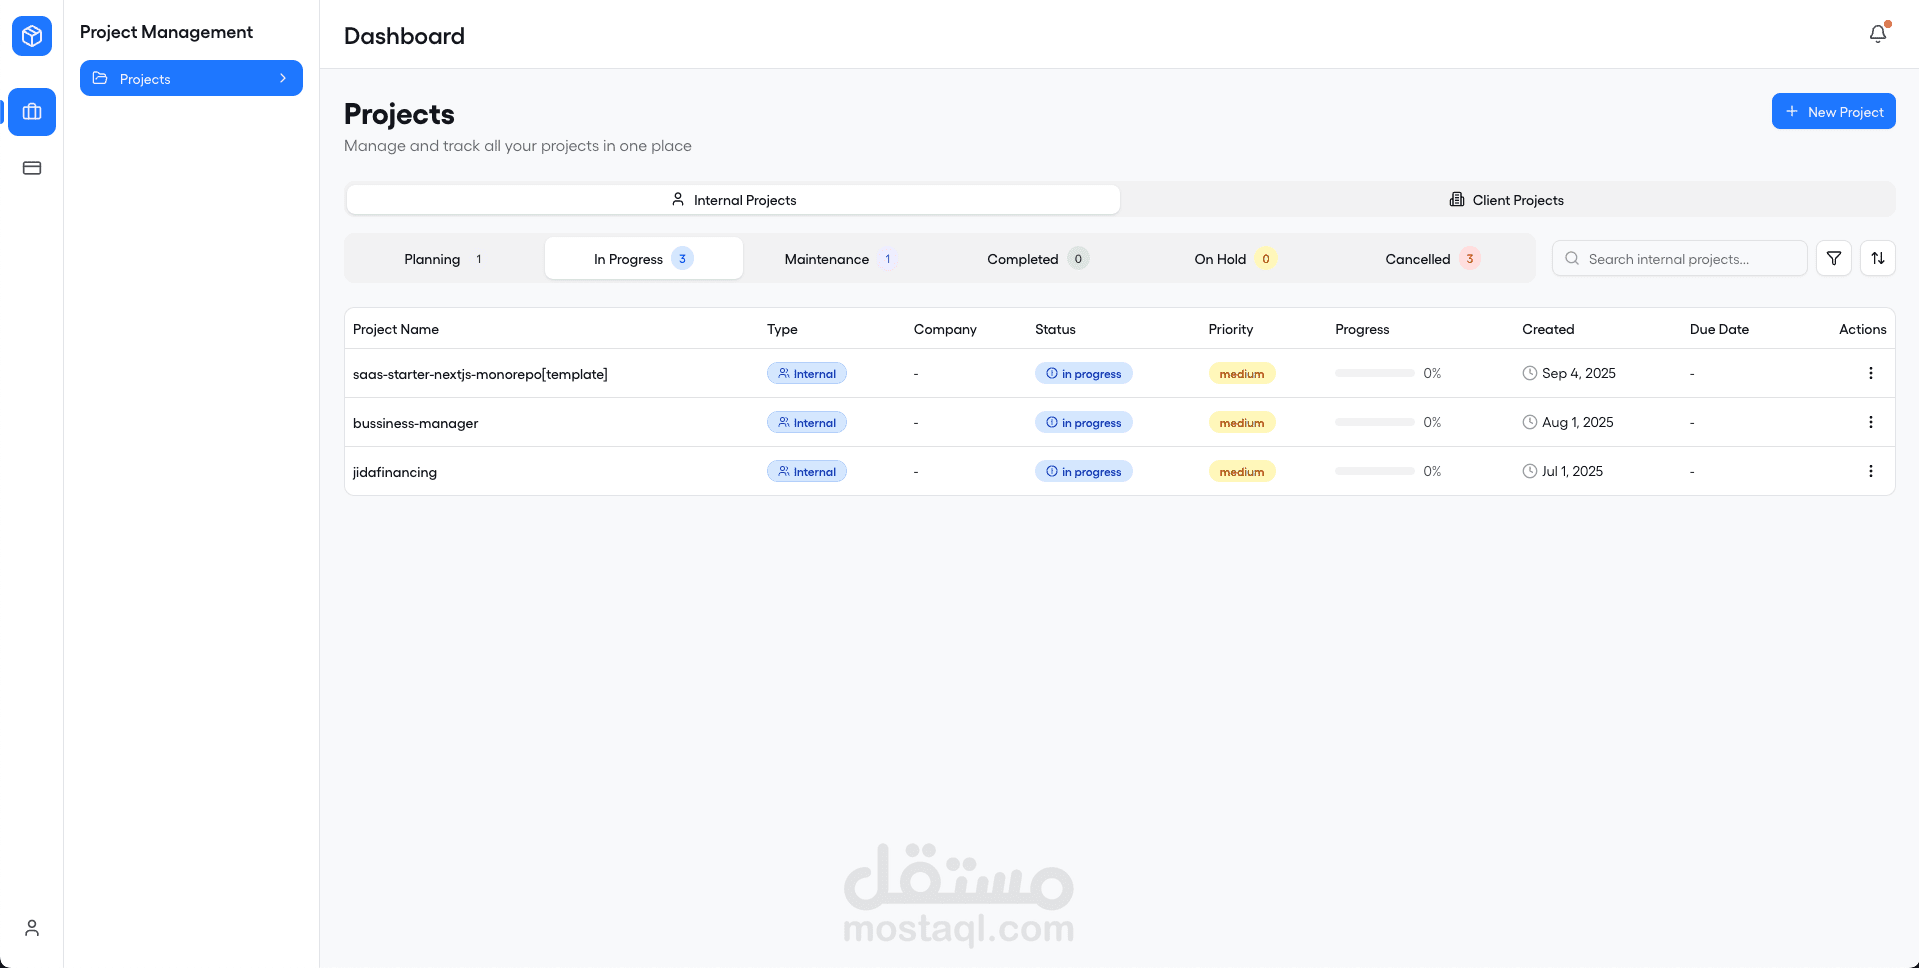Open the credit card billing sidebar icon
Screen dimensions: 1919x968
32,168
